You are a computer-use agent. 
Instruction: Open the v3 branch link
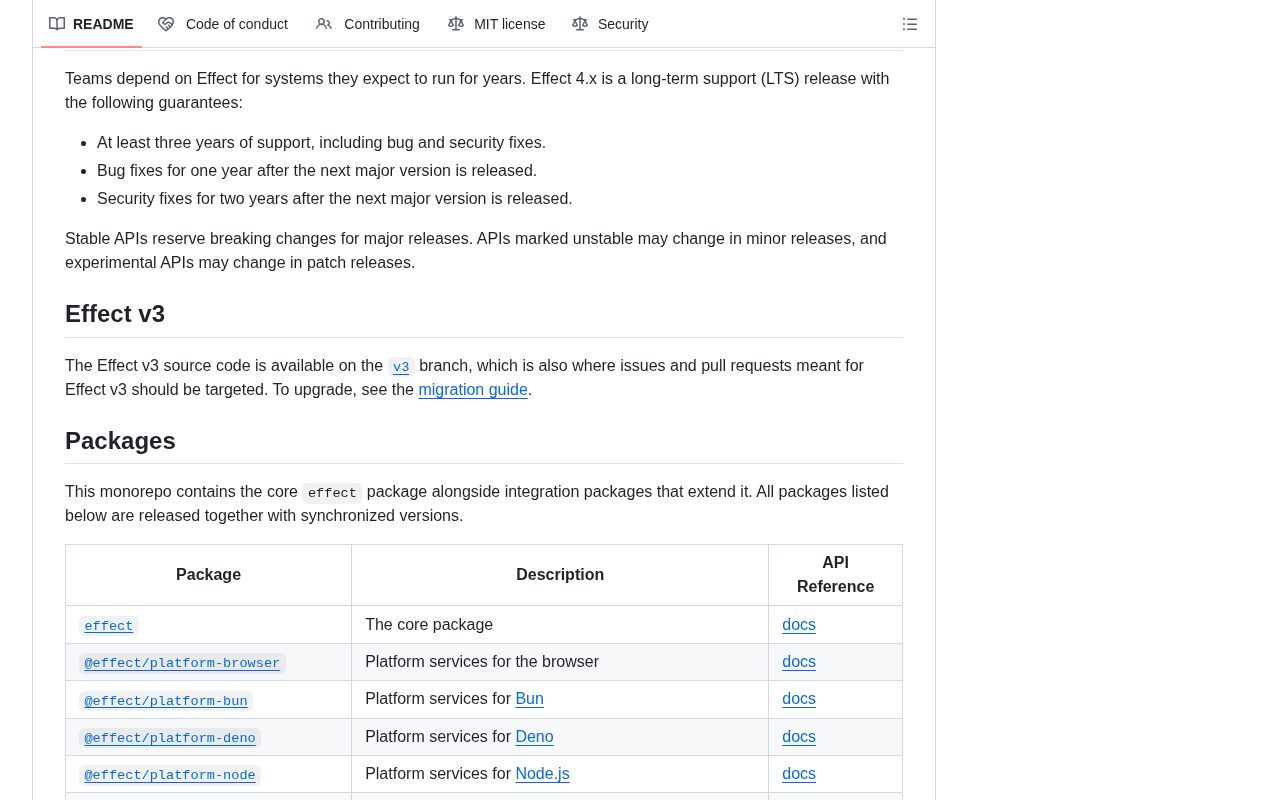[x=401, y=367]
